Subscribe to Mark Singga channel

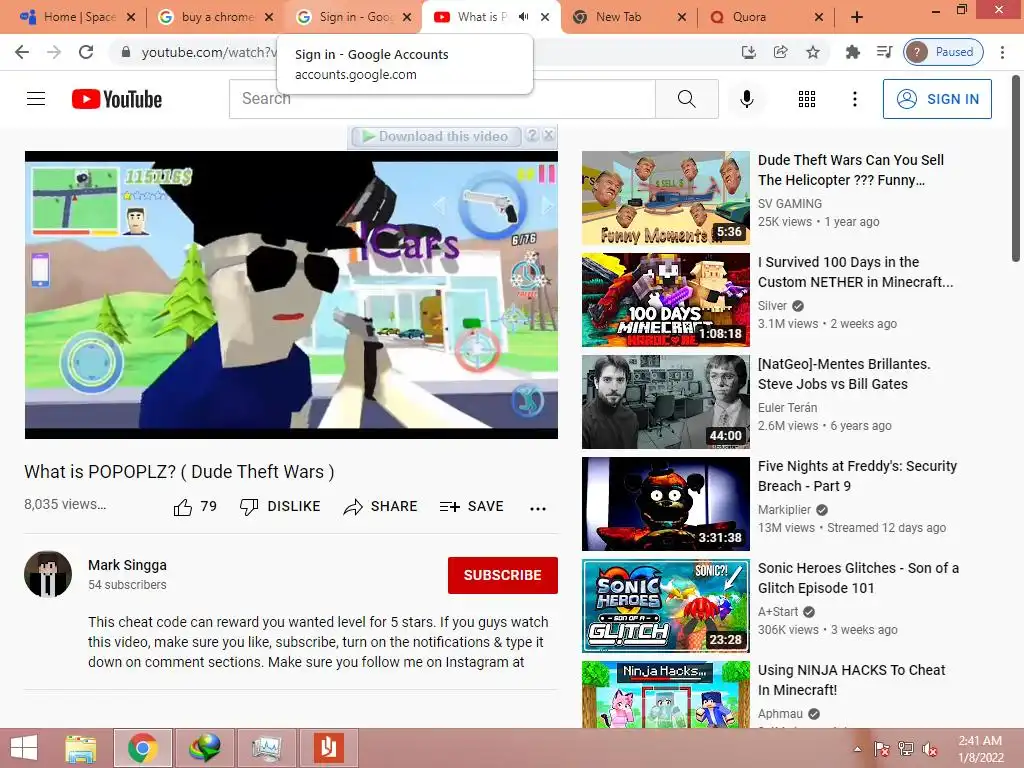(502, 575)
